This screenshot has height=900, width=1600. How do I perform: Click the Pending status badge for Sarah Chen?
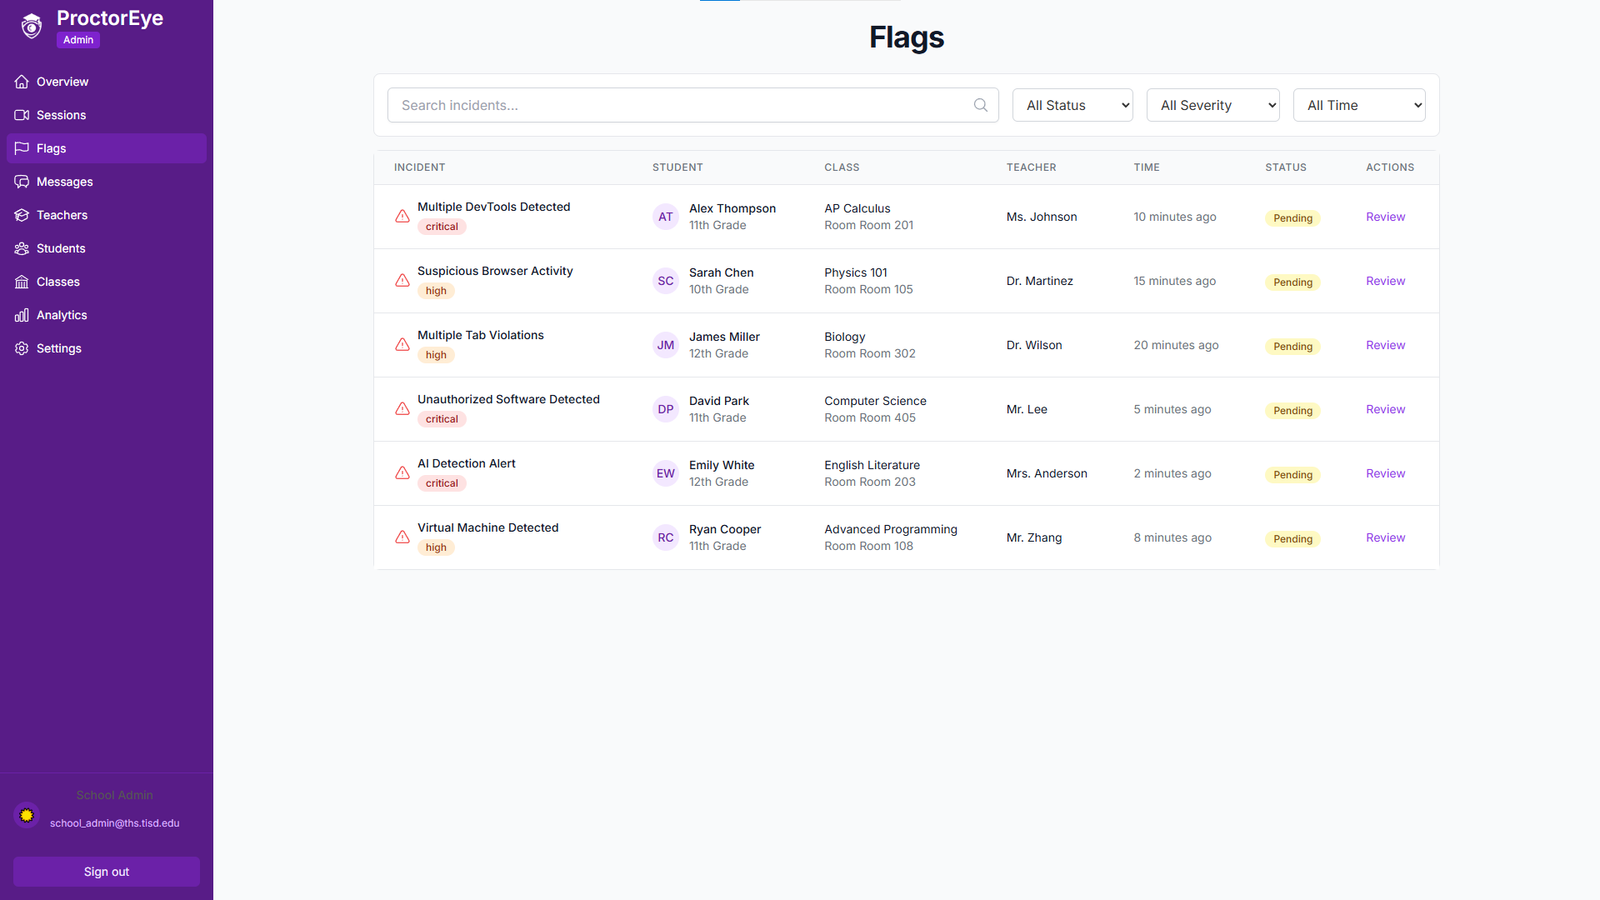pos(1292,282)
